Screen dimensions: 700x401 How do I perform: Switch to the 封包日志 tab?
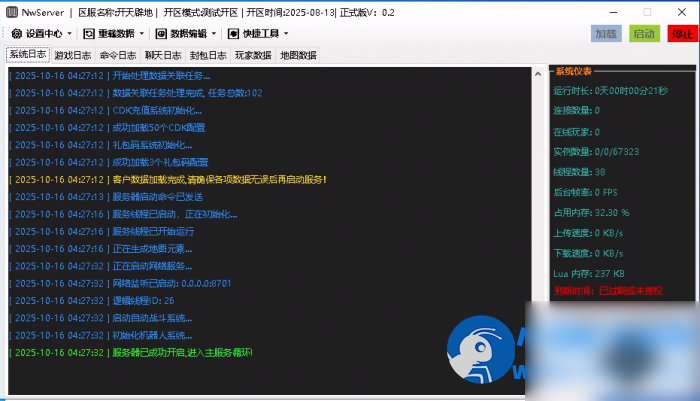tap(208, 55)
